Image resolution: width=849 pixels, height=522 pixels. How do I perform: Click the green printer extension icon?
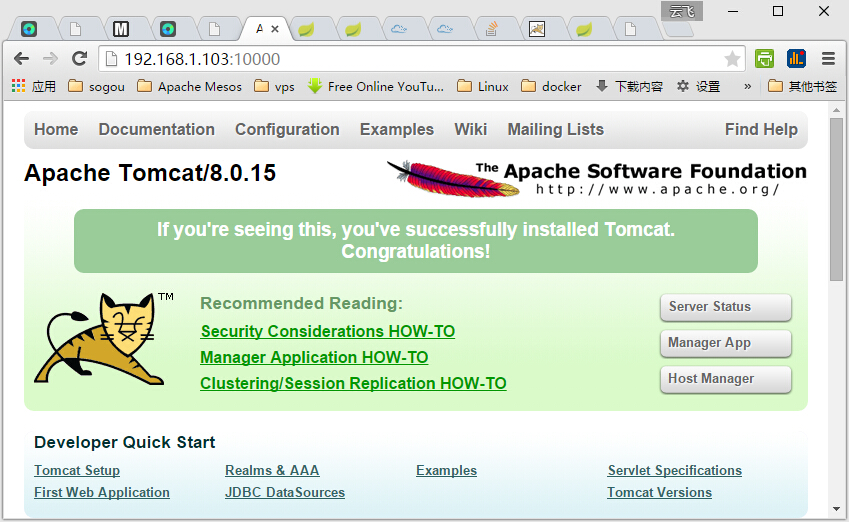[765, 58]
